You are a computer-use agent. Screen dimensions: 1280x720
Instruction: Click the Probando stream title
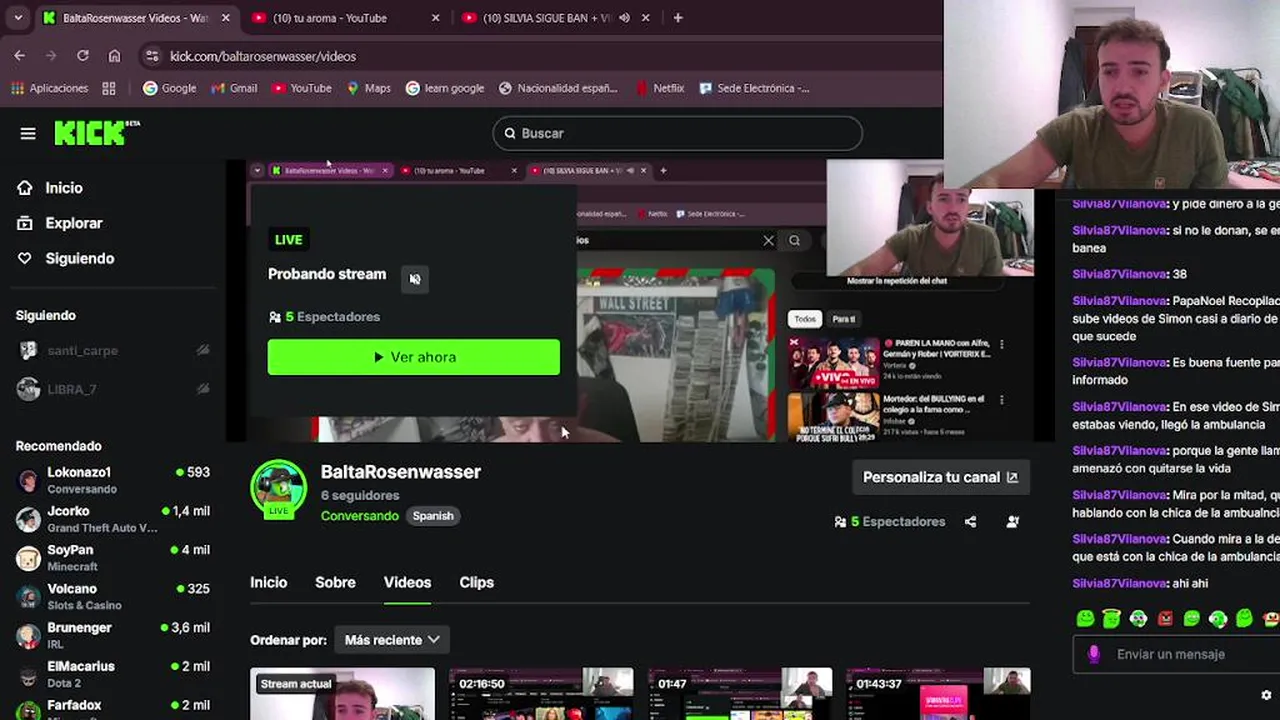[x=327, y=274]
